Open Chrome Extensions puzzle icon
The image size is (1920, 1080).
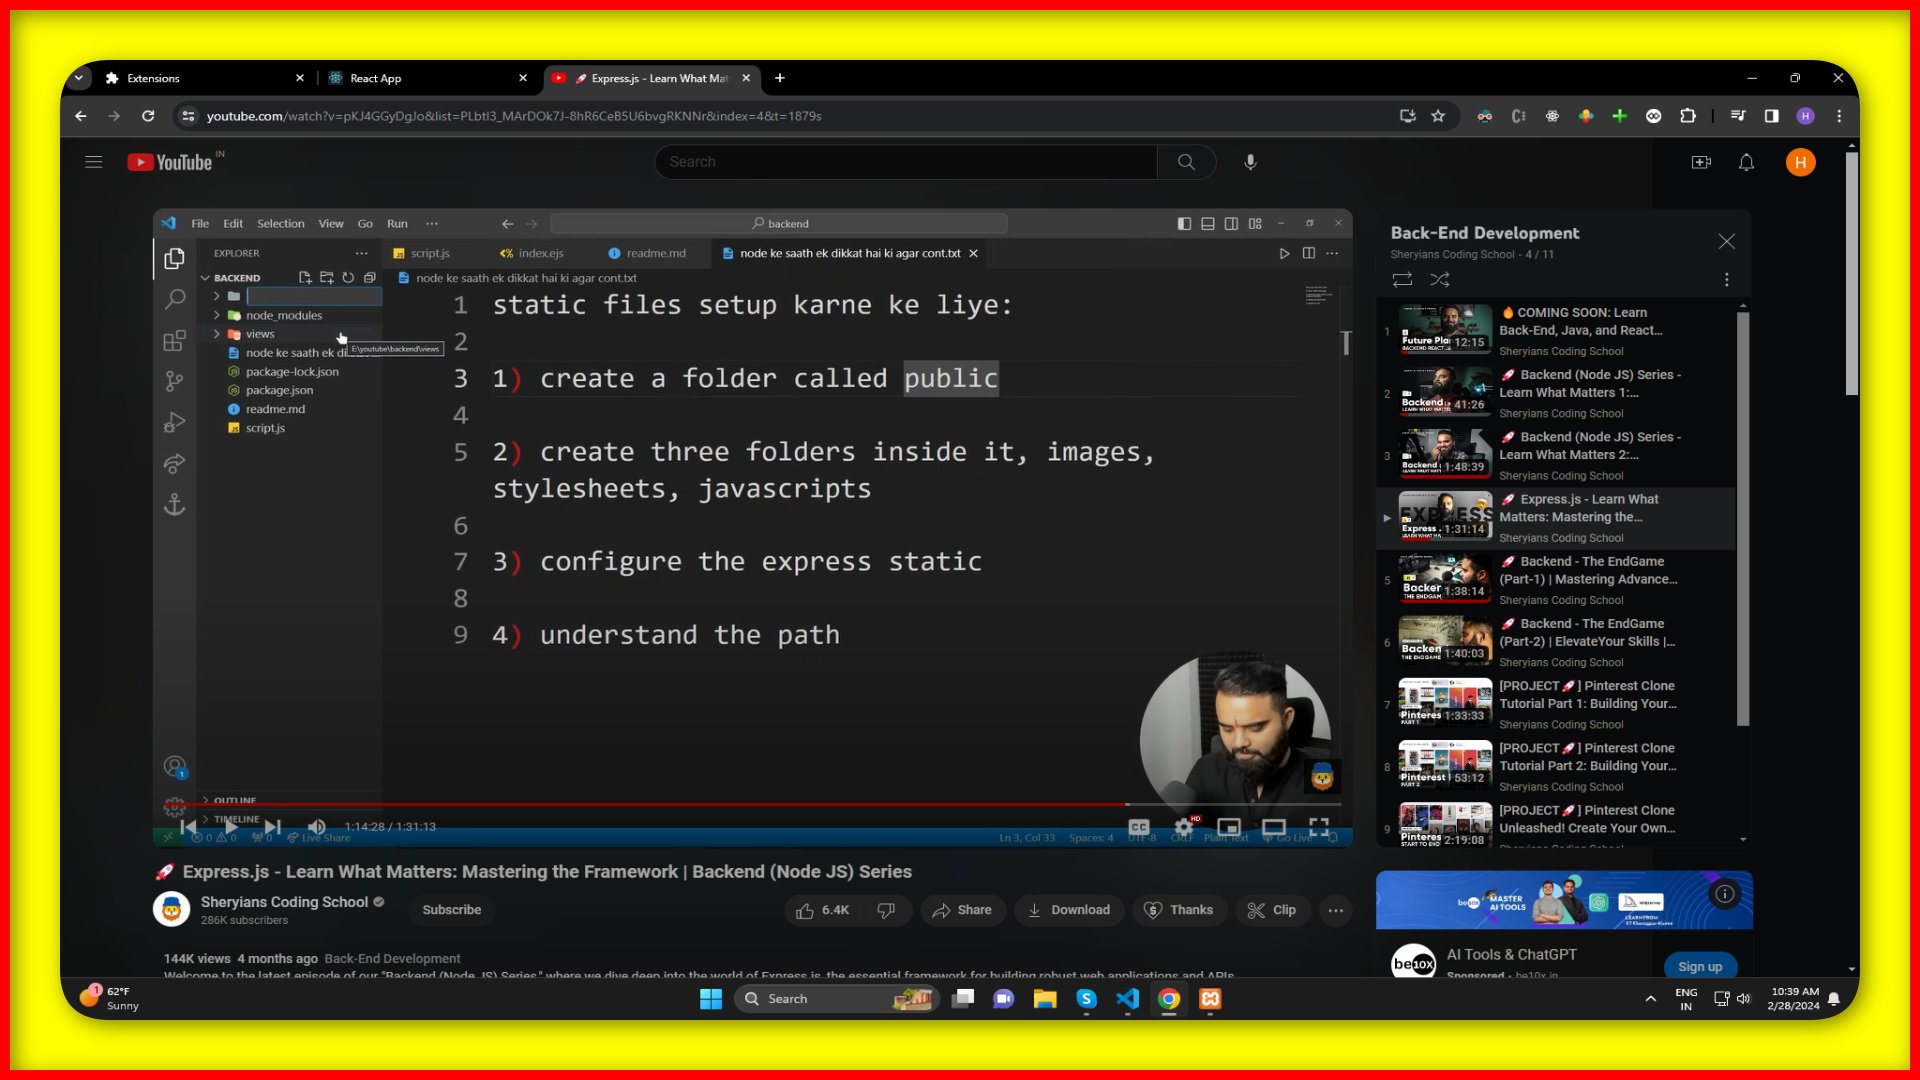[1688, 116]
